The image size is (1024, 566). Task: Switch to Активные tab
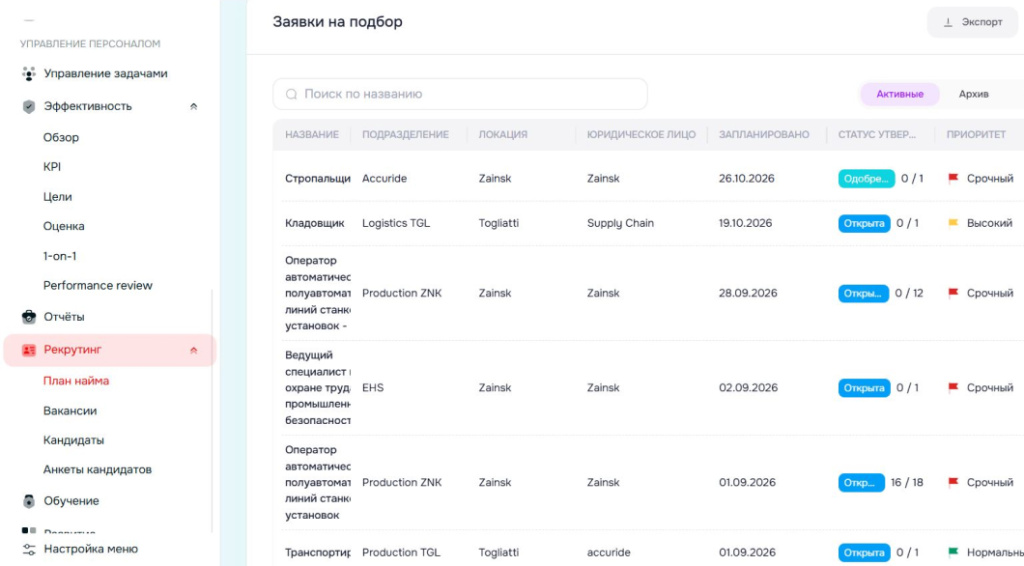coord(899,94)
